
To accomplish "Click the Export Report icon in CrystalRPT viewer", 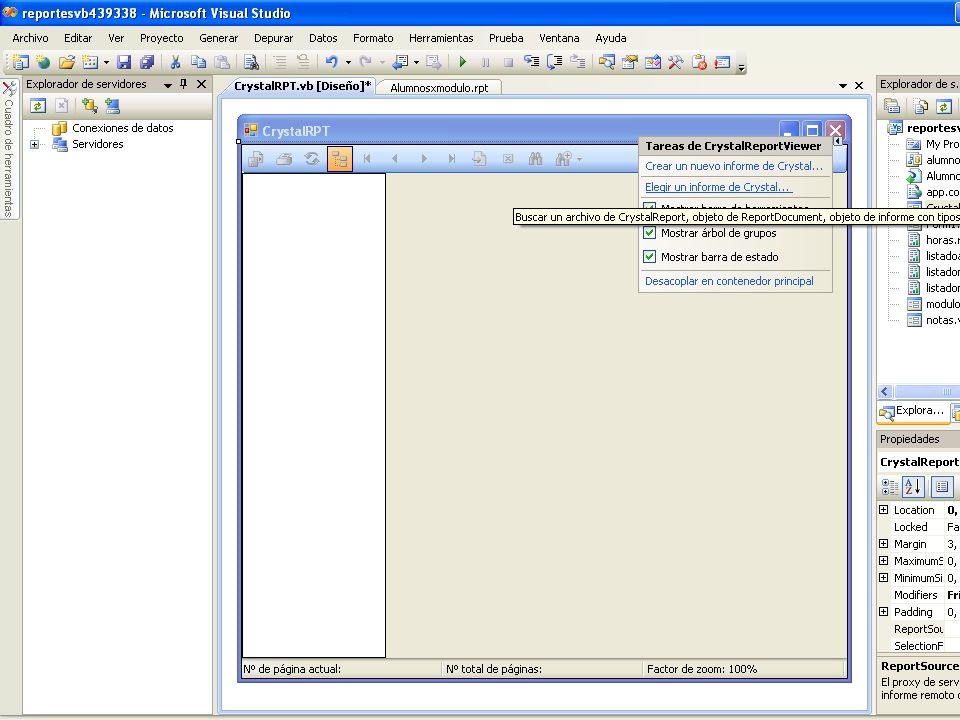I will point(255,159).
